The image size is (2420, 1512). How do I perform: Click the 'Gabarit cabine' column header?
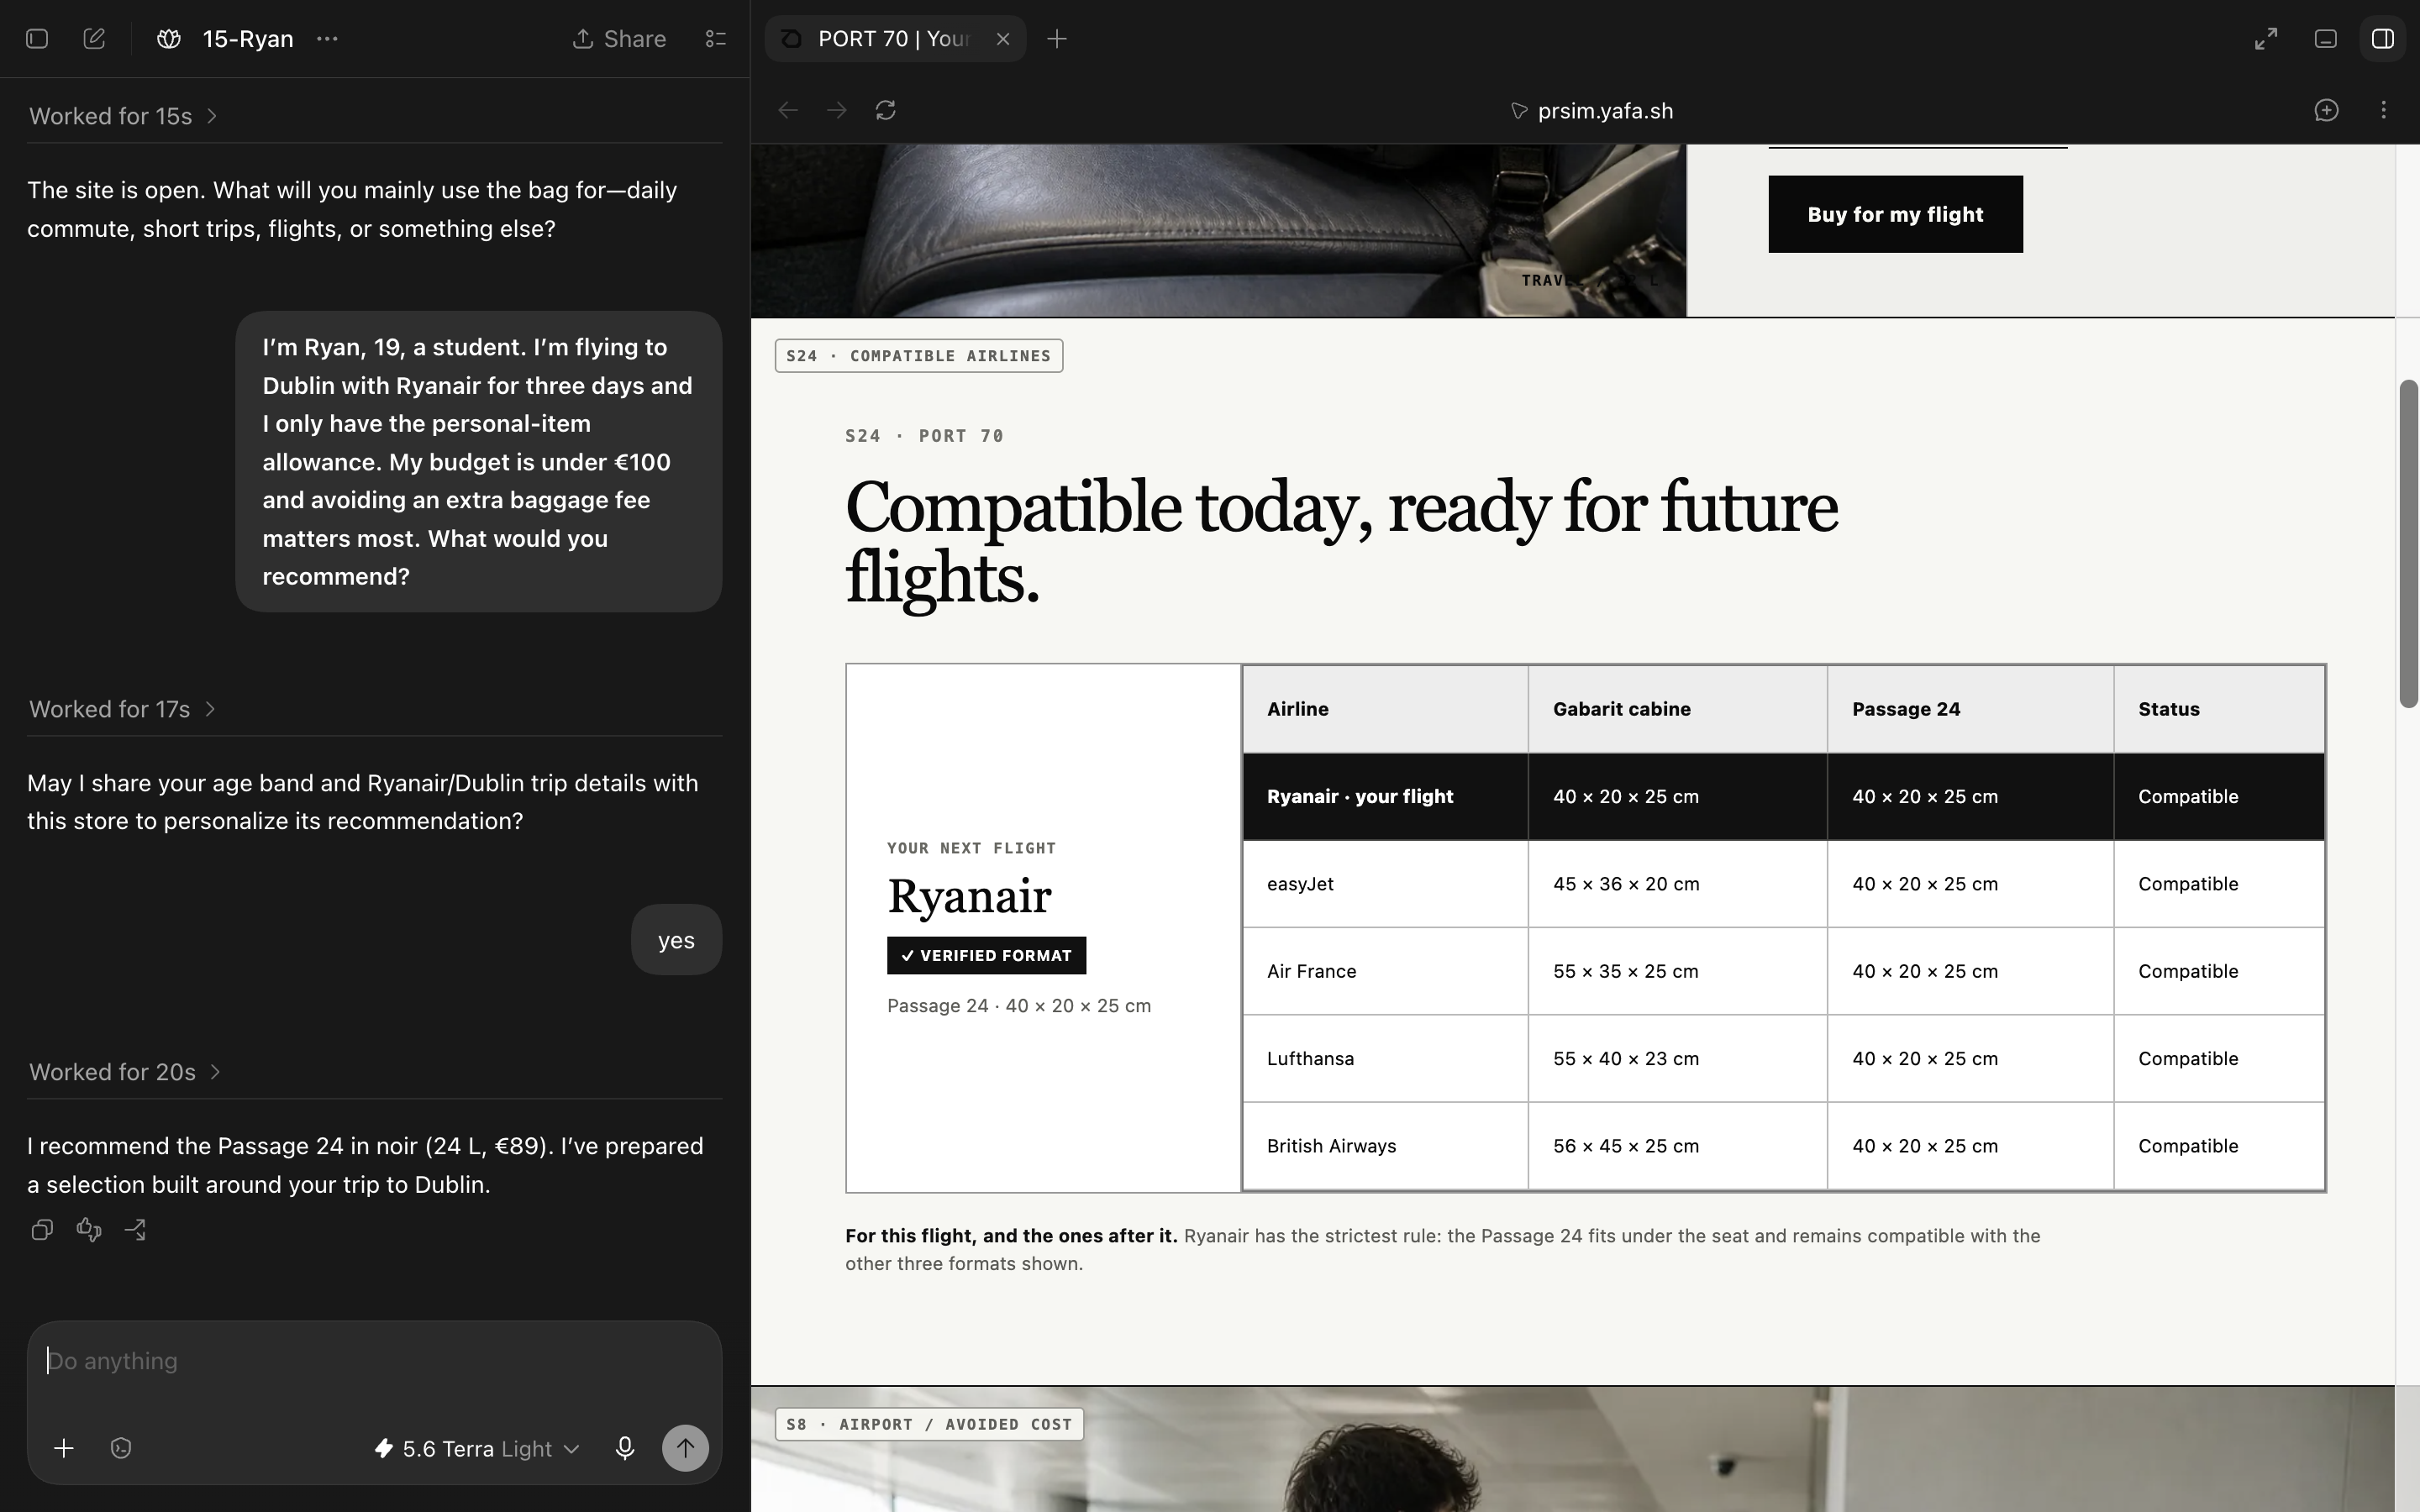point(1677,709)
